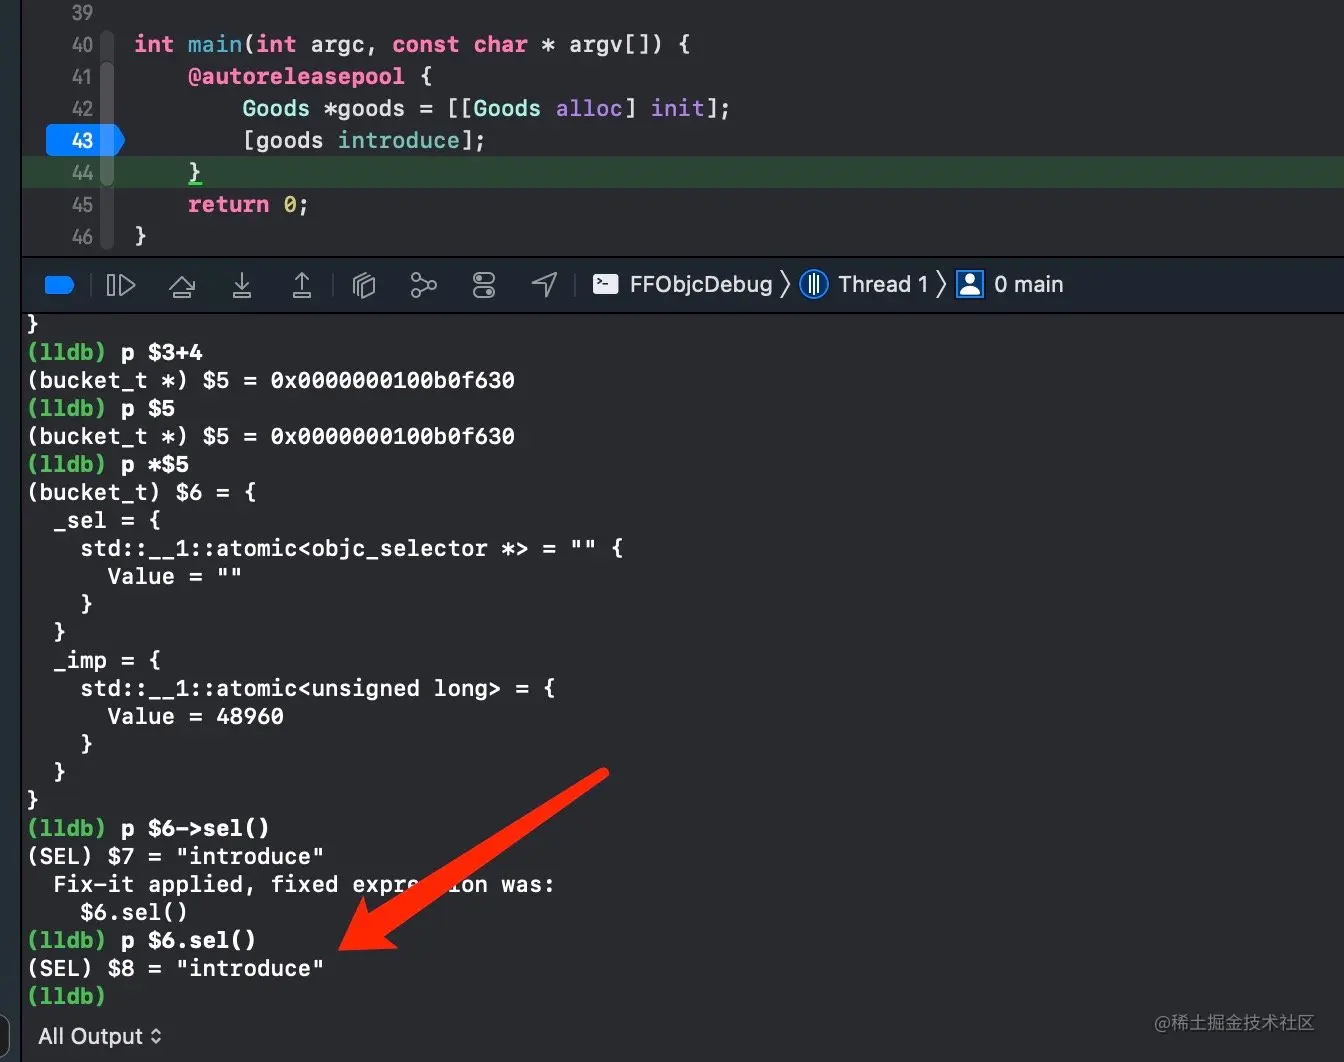Click line number 44 in the gutter
The width and height of the screenshot is (1344, 1062).
82,172
